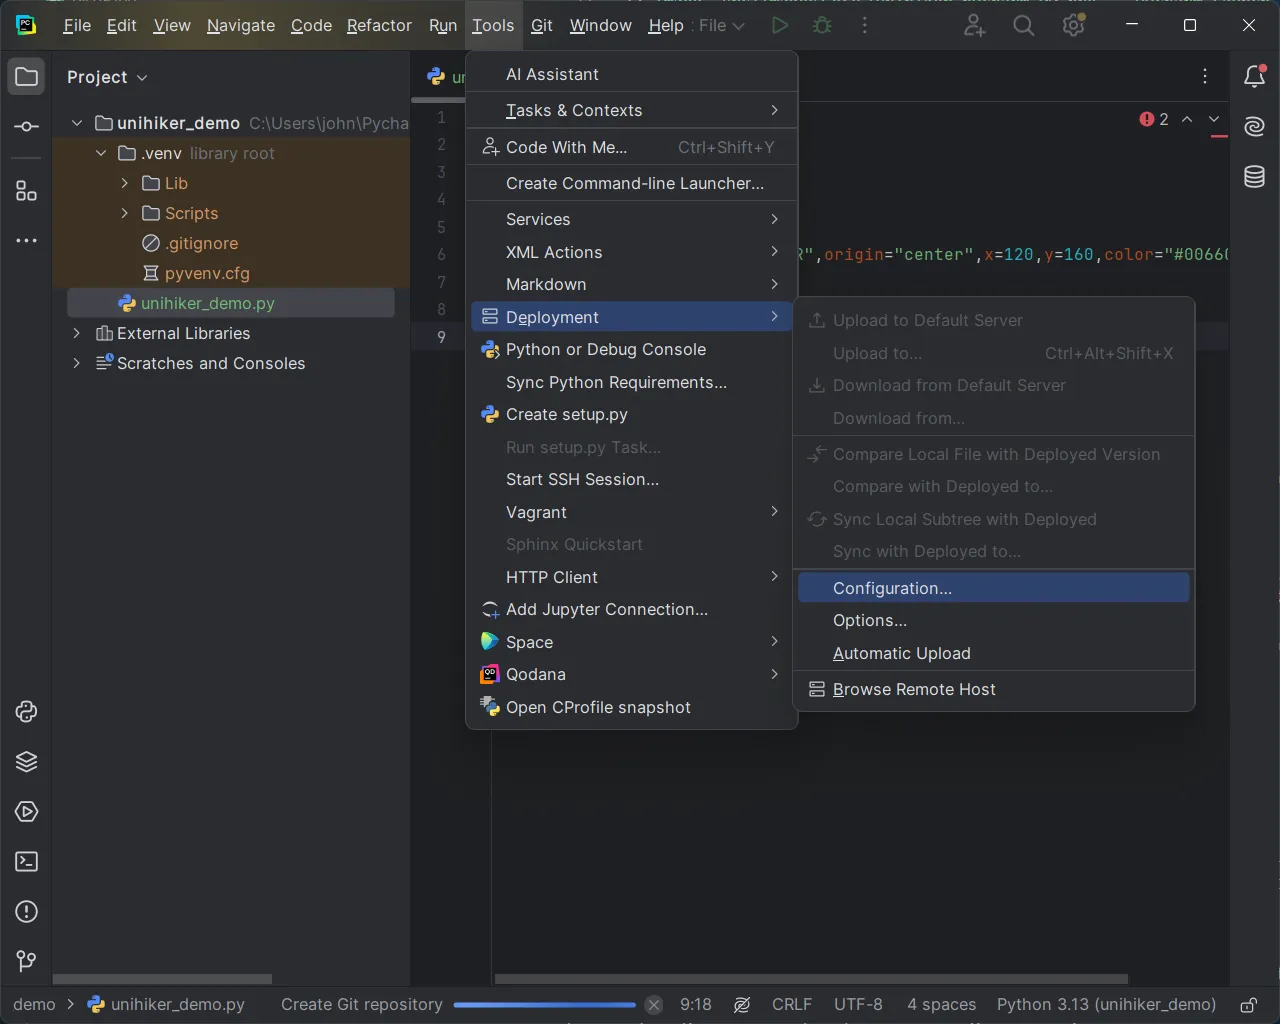Toggle the read-only lock icon in status bar
1280x1024 pixels.
click(1249, 1005)
